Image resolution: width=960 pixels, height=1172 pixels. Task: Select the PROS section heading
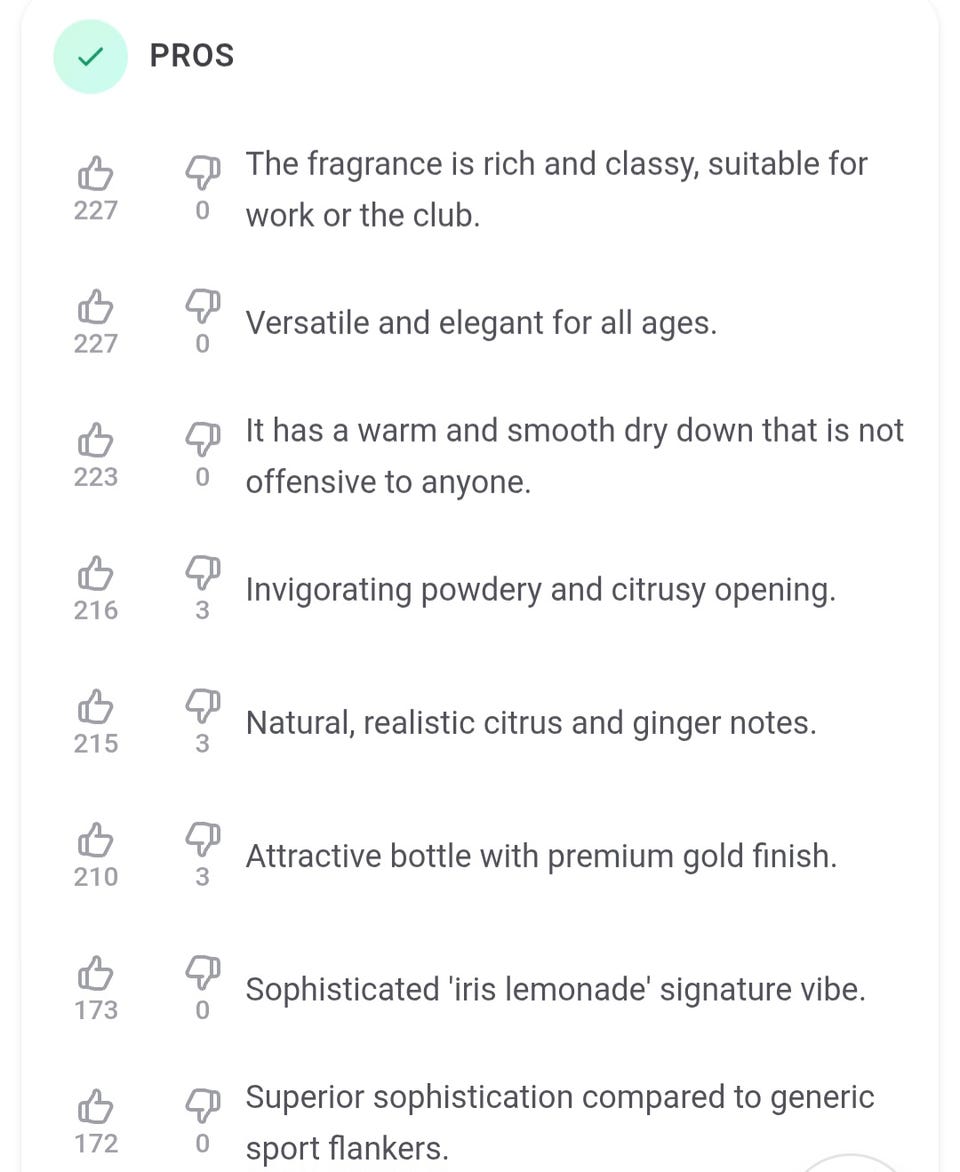[192, 56]
